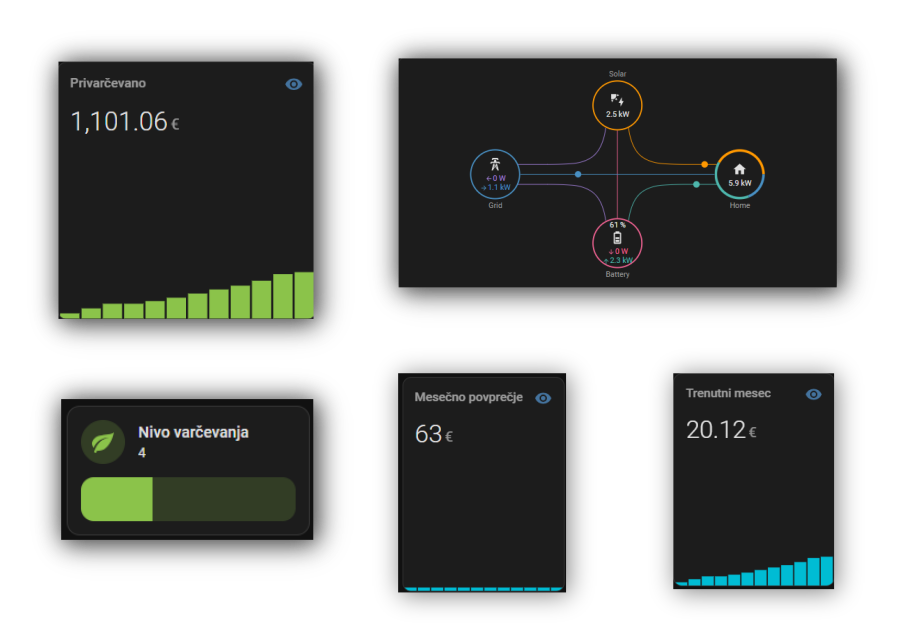Toggle the eye icon on Trenutni mesec card
The image size is (900, 624).
tap(814, 394)
